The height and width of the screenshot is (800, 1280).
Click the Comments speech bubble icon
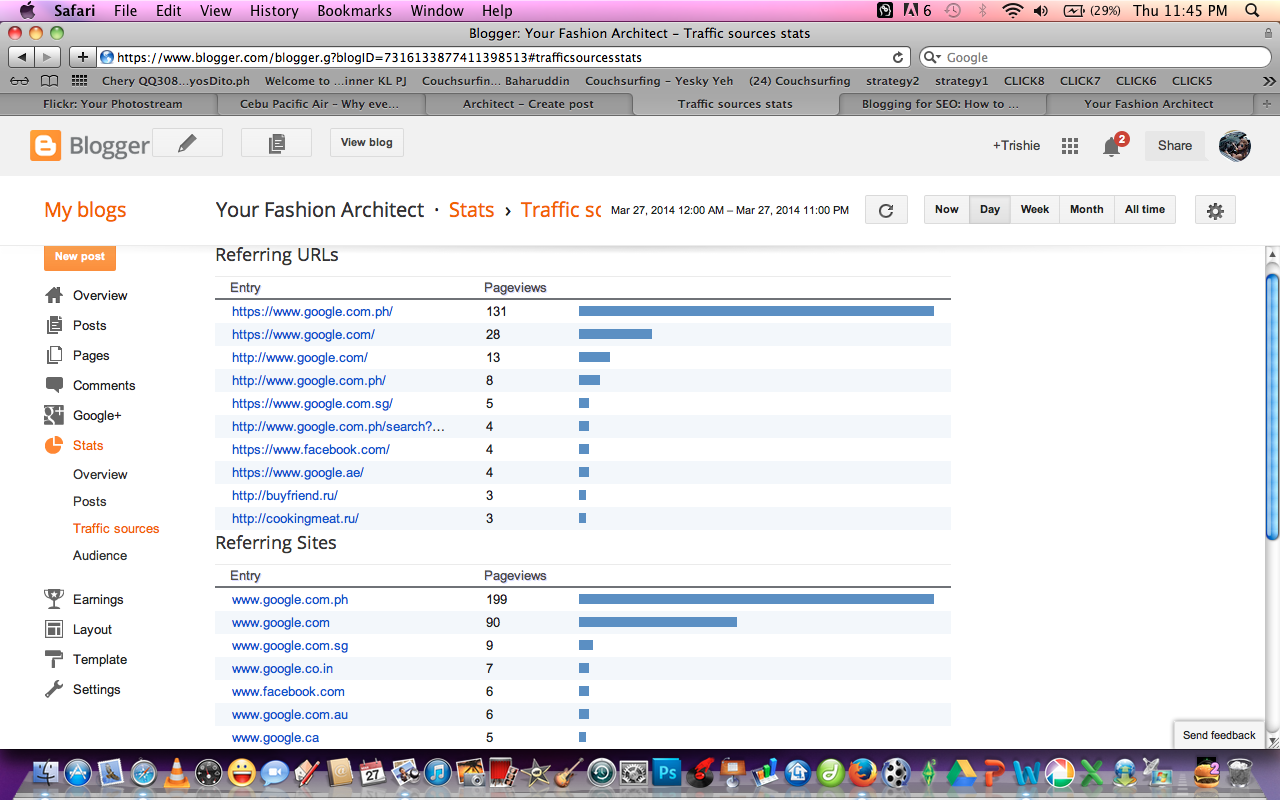pos(54,385)
